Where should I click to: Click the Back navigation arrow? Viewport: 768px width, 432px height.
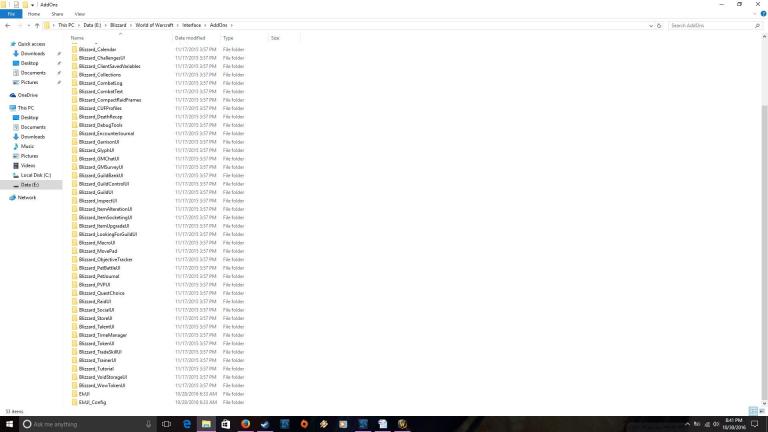pos(7,24)
